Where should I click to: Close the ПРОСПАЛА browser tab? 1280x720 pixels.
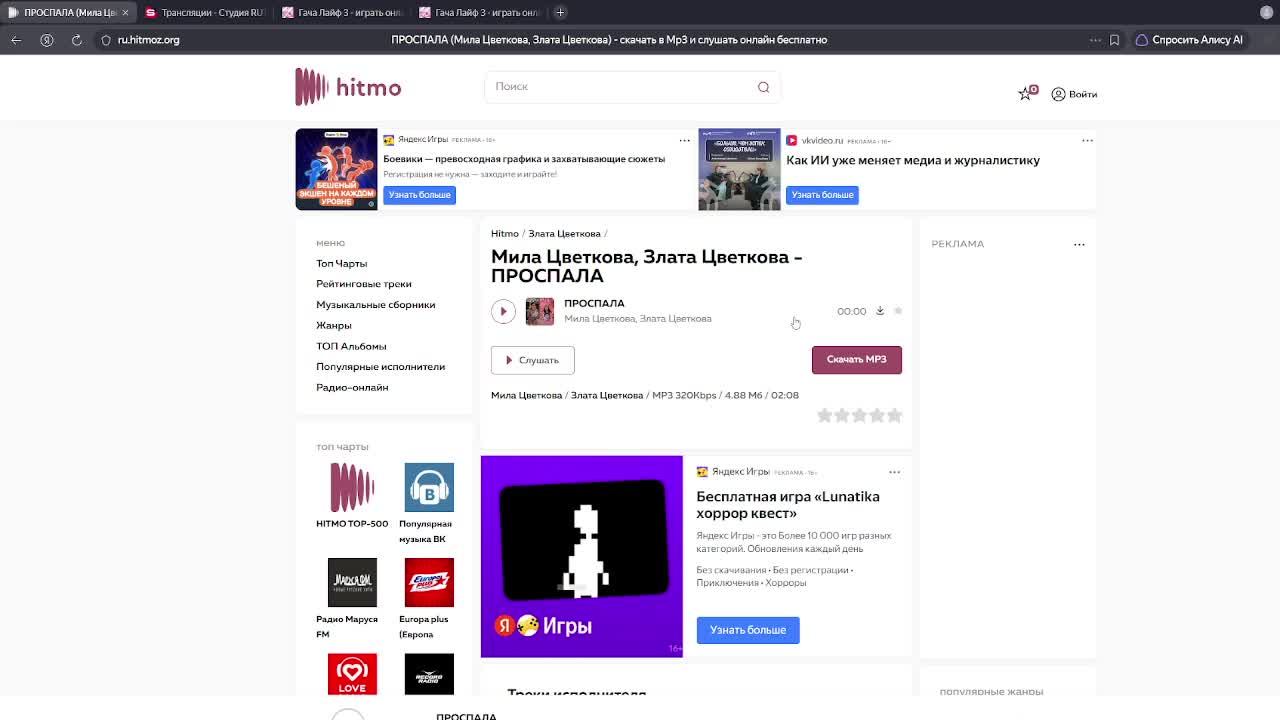[x=125, y=12]
